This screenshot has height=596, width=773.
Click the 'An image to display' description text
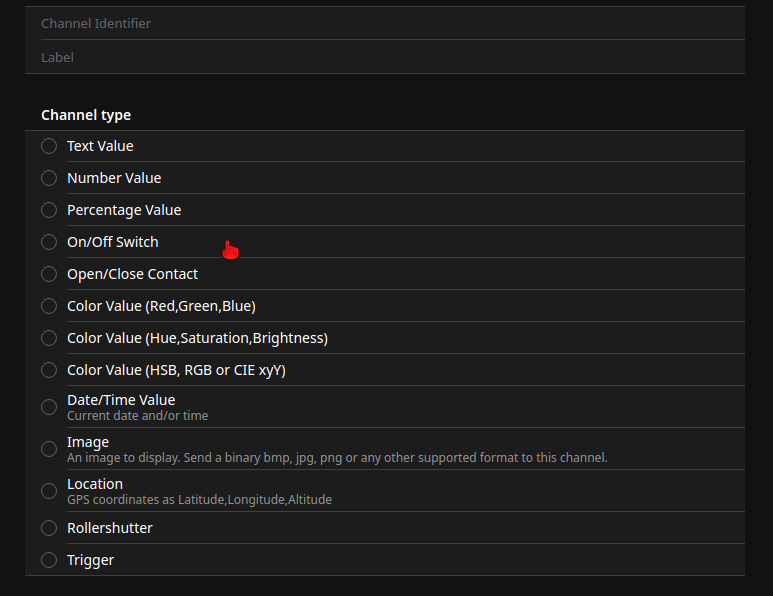[337, 458]
